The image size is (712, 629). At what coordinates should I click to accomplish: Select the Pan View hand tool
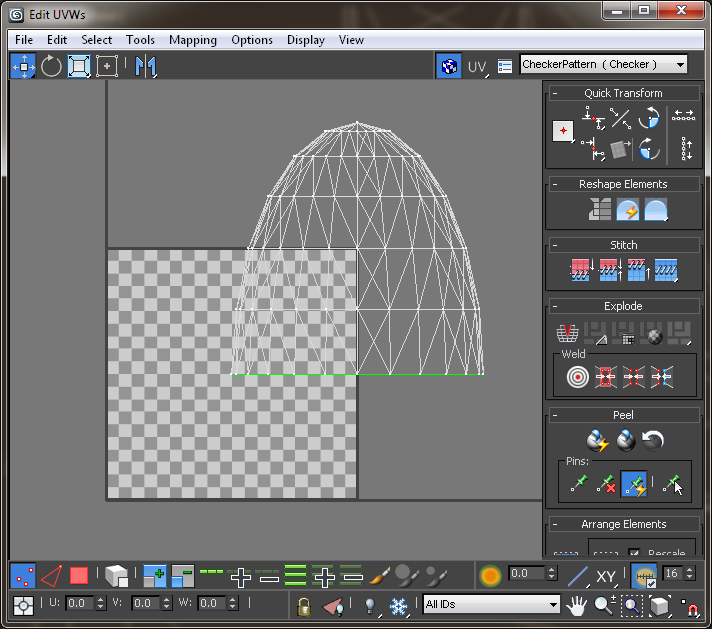pos(577,605)
